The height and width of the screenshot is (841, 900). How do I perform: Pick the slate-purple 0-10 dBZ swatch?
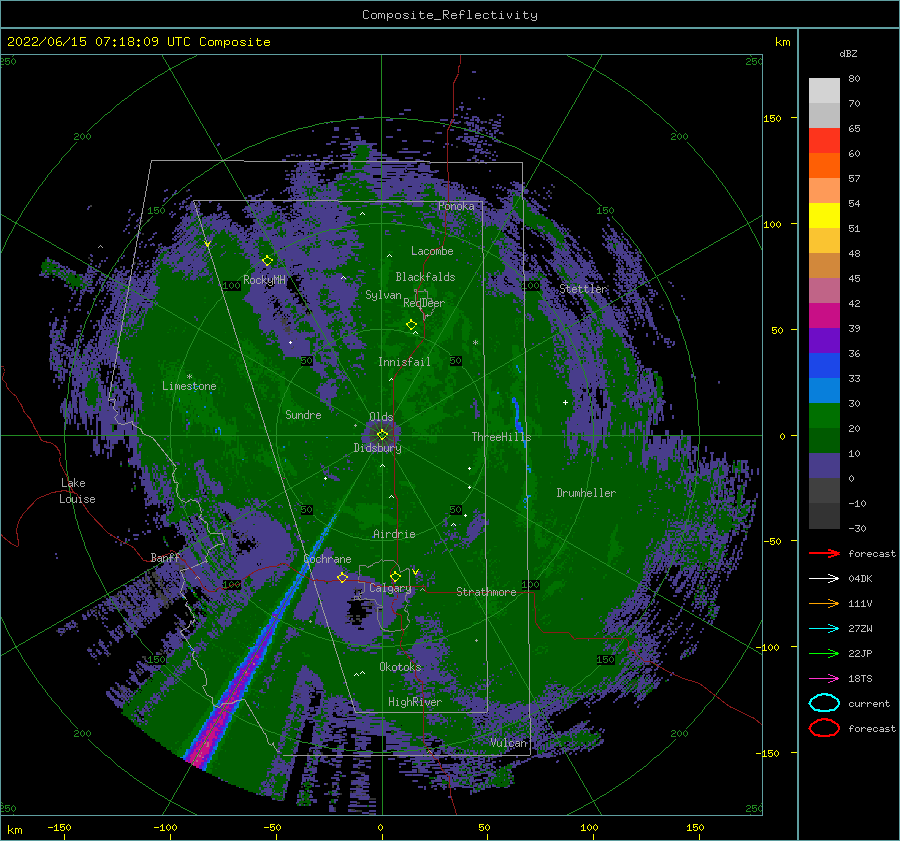[x=824, y=466]
